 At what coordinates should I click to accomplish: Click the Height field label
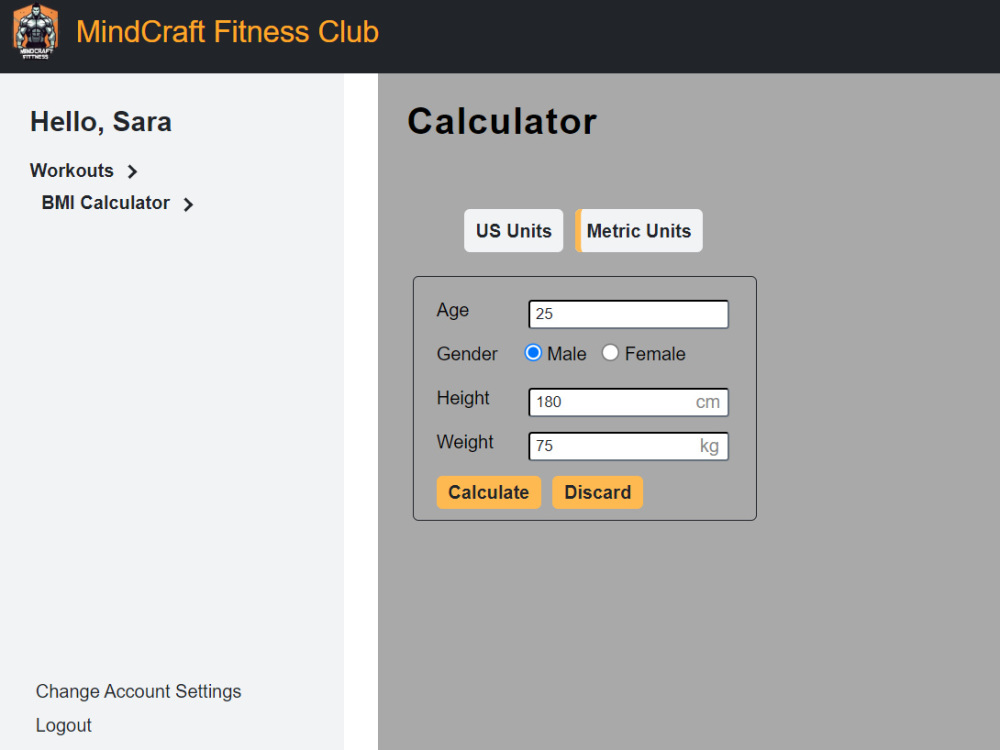[x=463, y=398]
